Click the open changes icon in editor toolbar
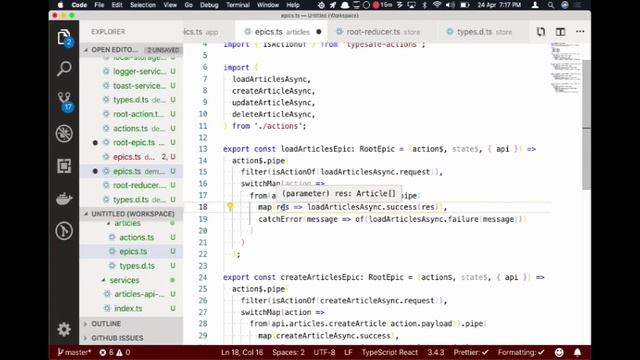The height and width of the screenshot is (360, 640). click(541, 32)
